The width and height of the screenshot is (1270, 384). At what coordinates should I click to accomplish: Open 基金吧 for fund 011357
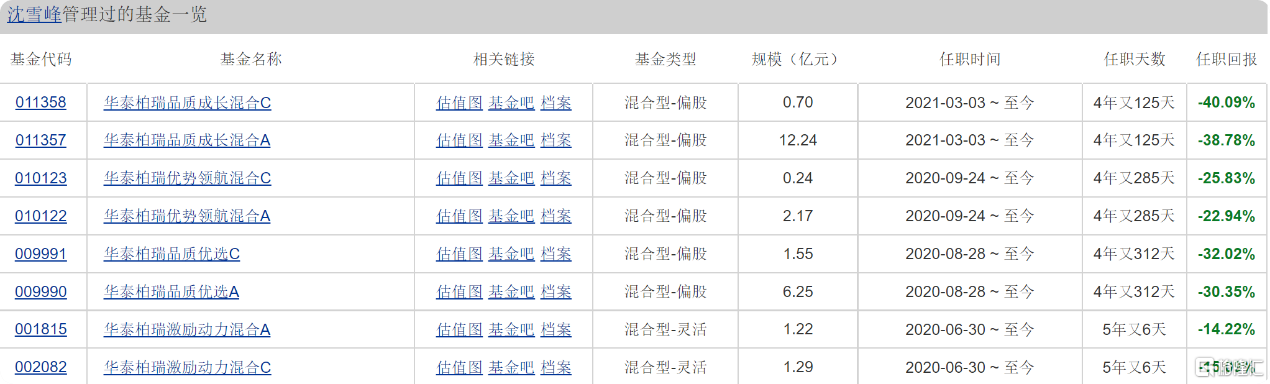click(x=511, y=140)
